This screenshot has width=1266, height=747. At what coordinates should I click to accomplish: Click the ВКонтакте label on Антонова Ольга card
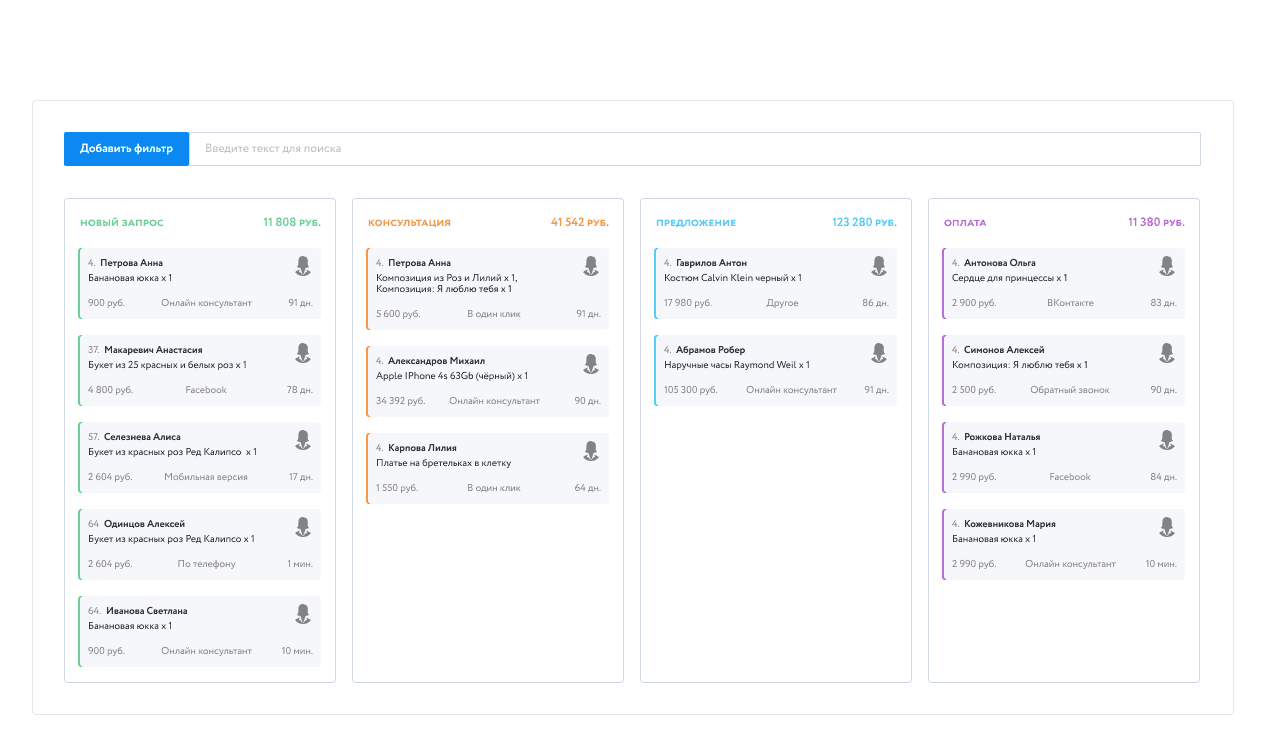click(1070, 302)
